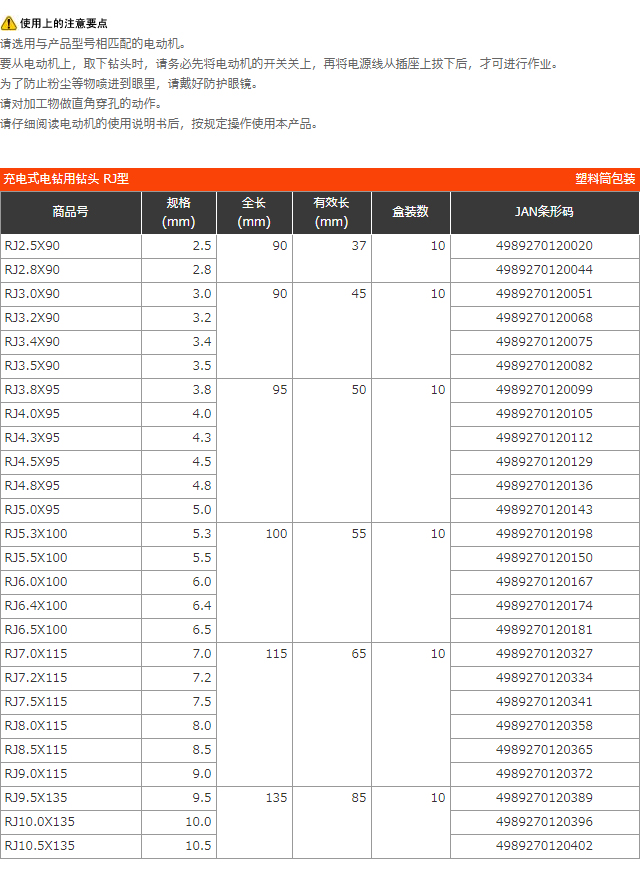This screenshot has width=640, height=870.
Task: Click the 全长 (mm) column header
Action: click(254, 212)
